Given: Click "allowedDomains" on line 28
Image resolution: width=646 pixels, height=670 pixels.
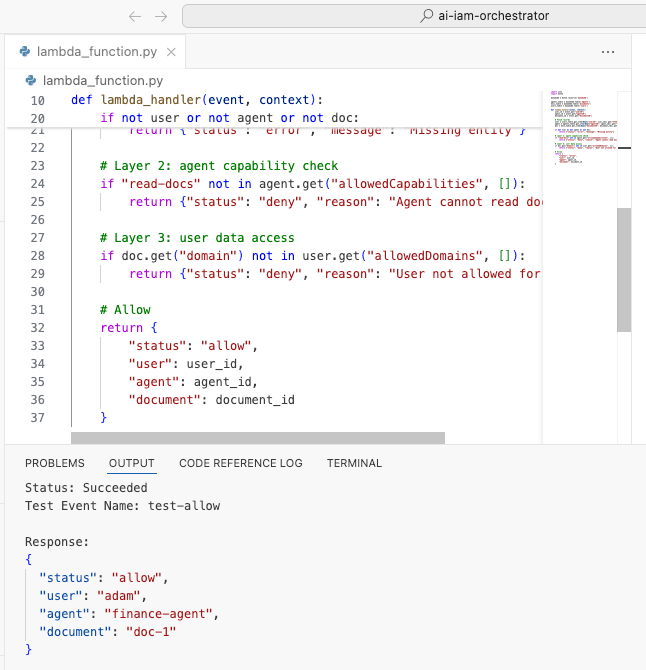Looking at the screenshot, I should [424, 256].
